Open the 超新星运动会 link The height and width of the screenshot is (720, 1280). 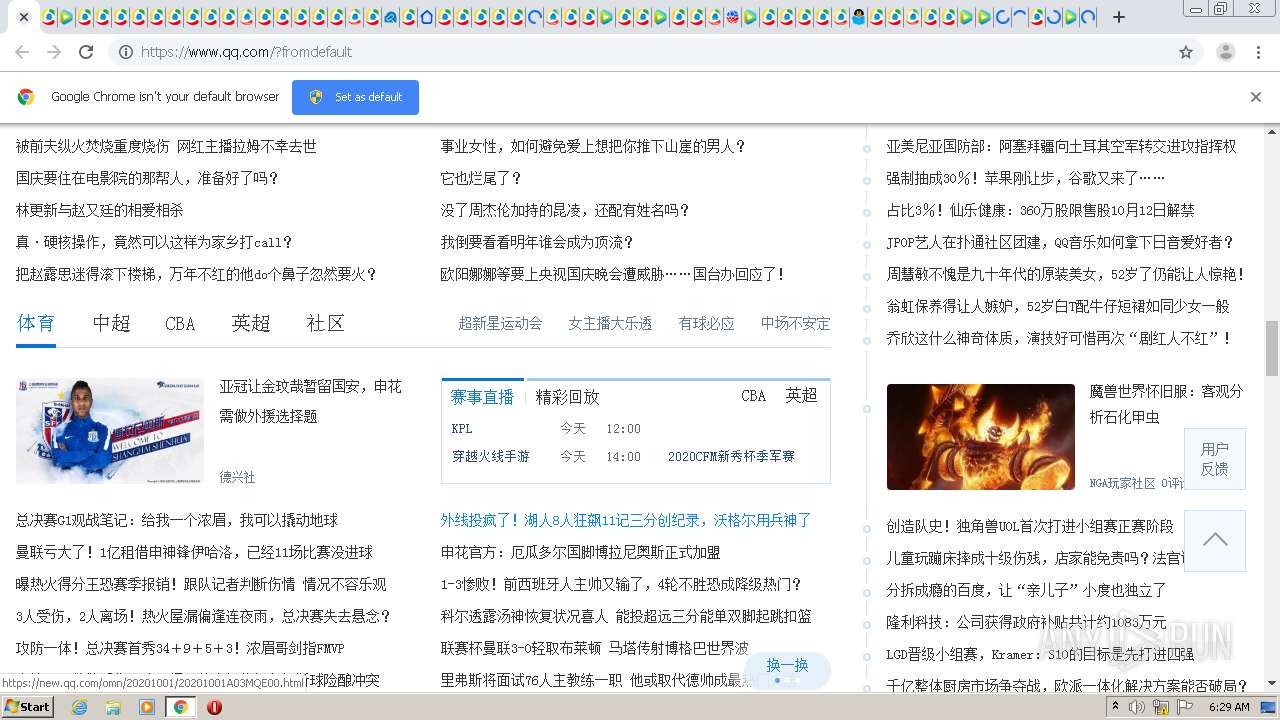(500, 324)
